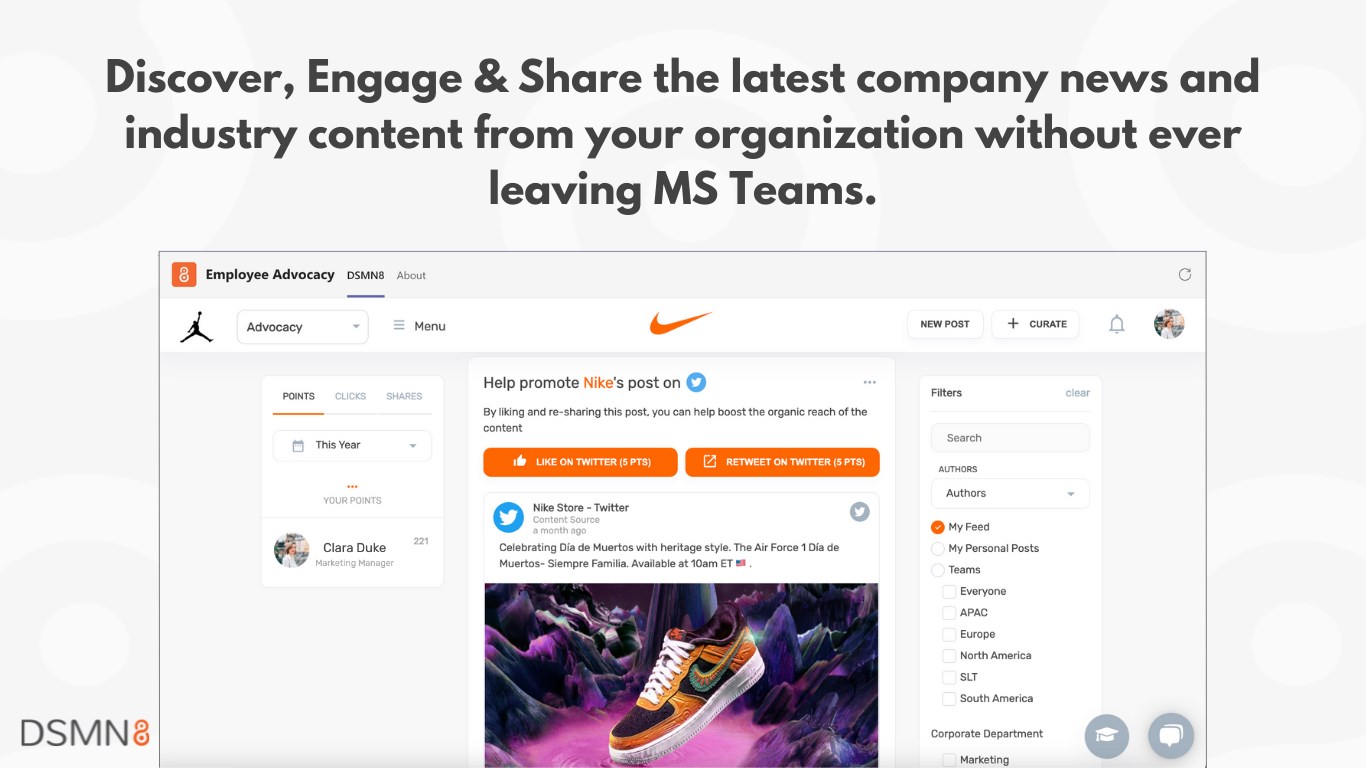Viewport: 1366px width, 768px height.
Task: Click the Nike swoosh logo
Action: pos(681,323)
